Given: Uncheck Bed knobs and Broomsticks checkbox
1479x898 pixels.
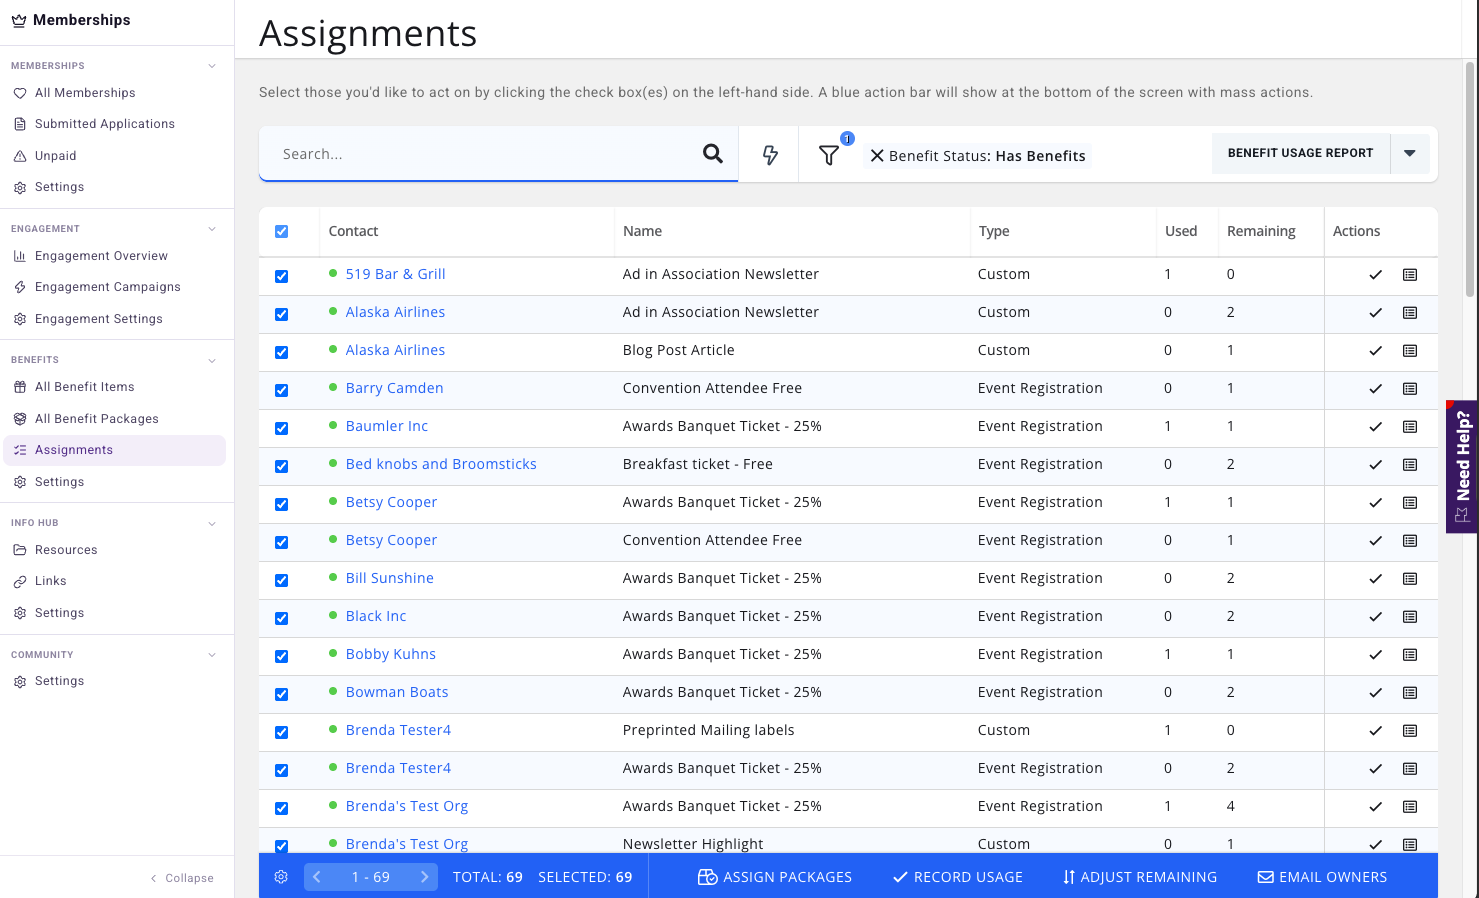Looking at the screenshot, I should tap(281, 466).
